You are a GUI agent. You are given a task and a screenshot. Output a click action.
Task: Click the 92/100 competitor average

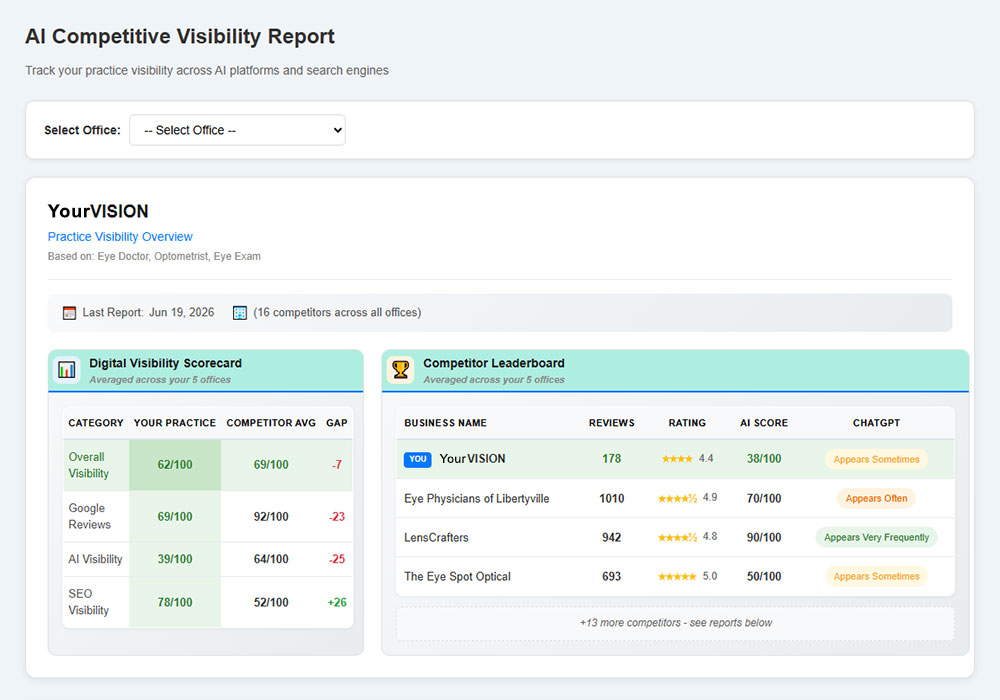271,516
